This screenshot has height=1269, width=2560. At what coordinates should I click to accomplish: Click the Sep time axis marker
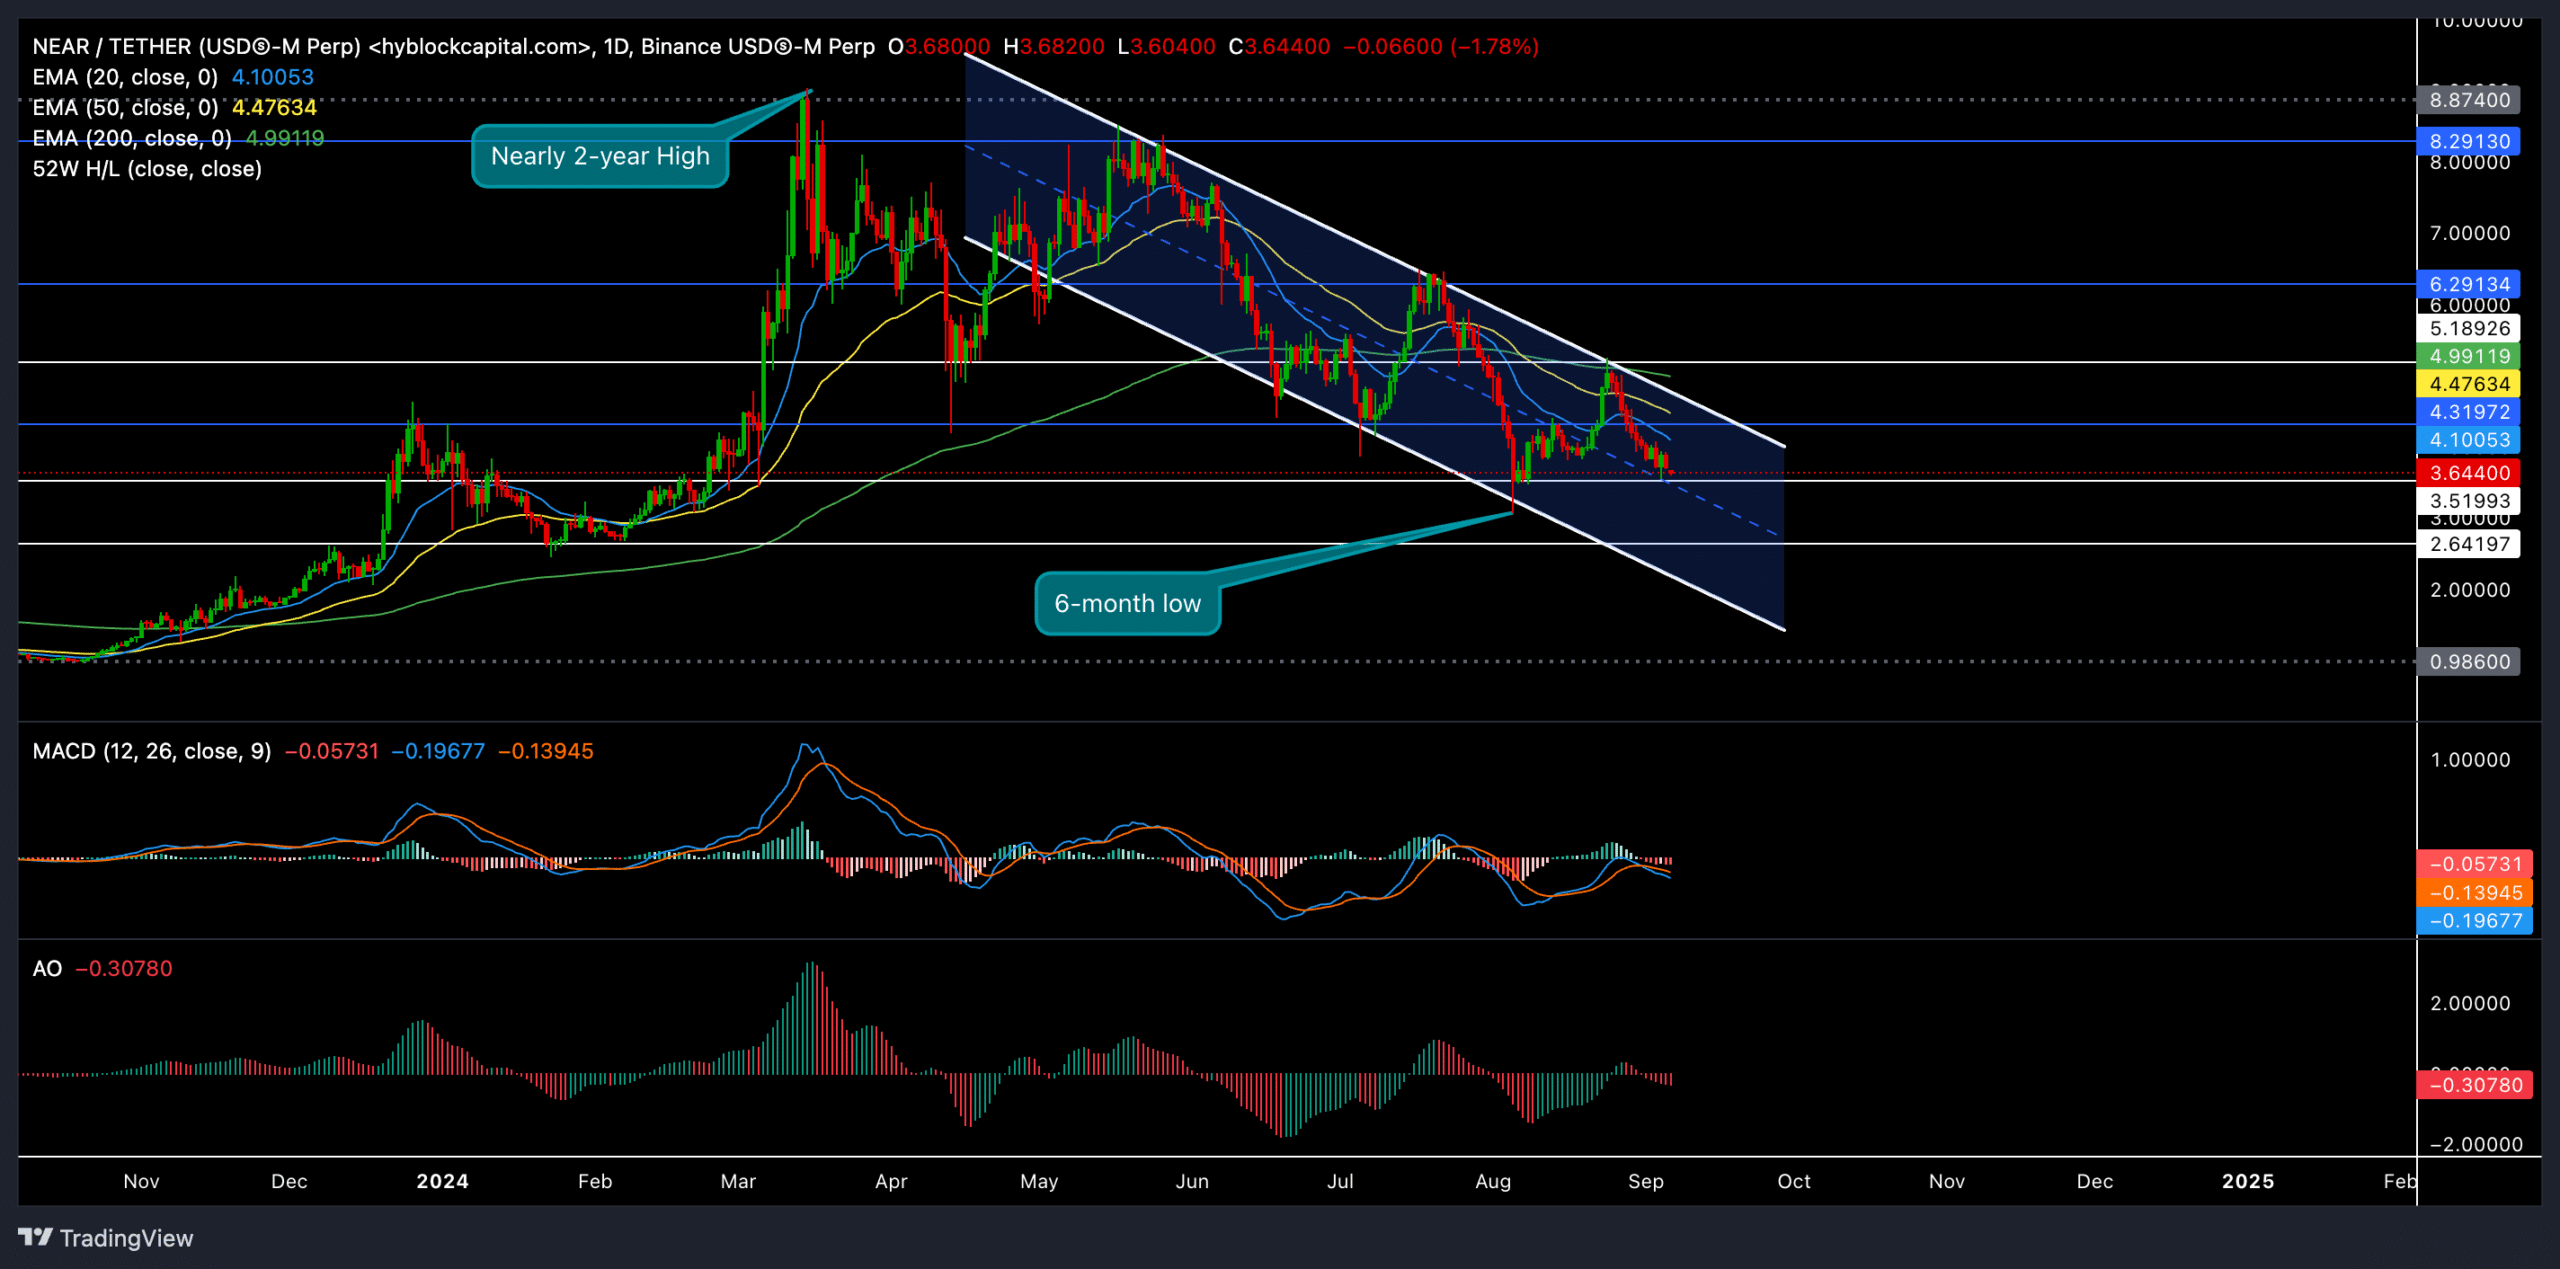click(1645, 1181)
